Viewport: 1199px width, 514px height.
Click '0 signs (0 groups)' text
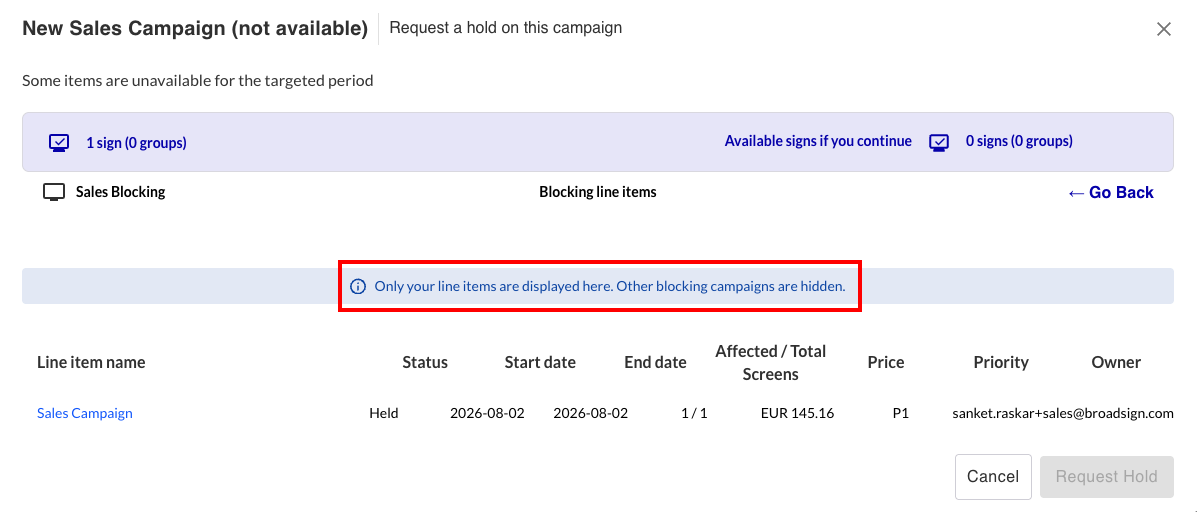point(1019,142)
